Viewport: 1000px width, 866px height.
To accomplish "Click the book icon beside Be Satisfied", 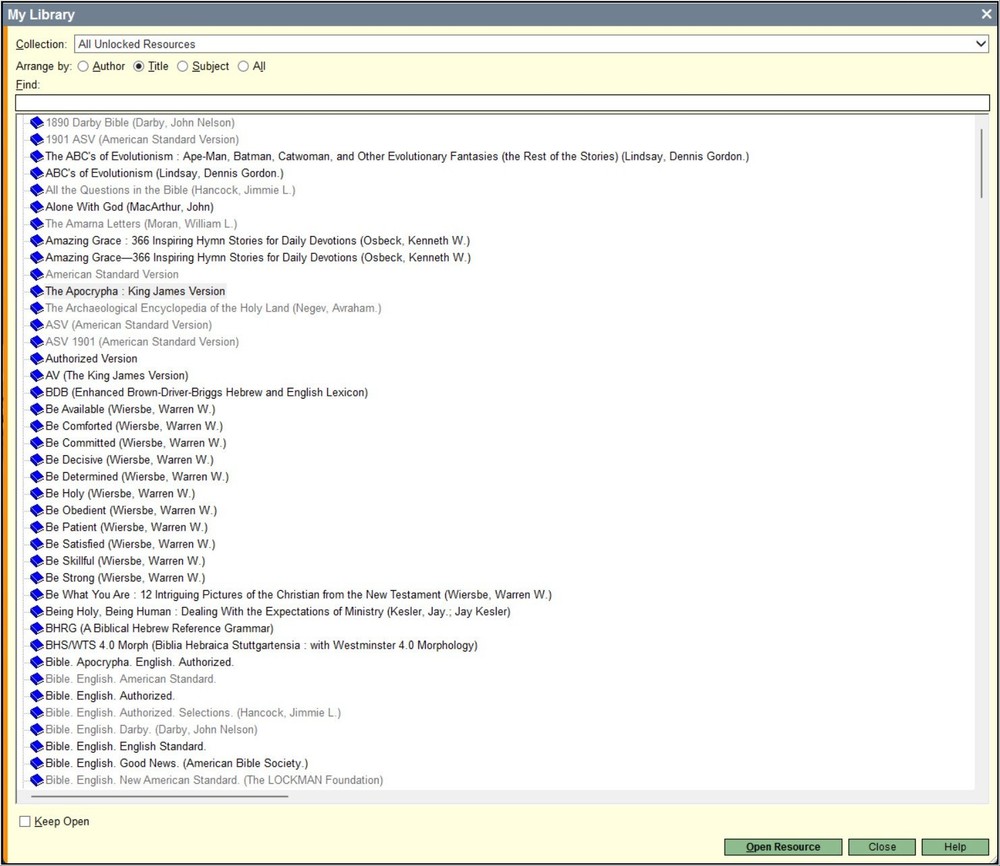I will (x=37, y=544).
